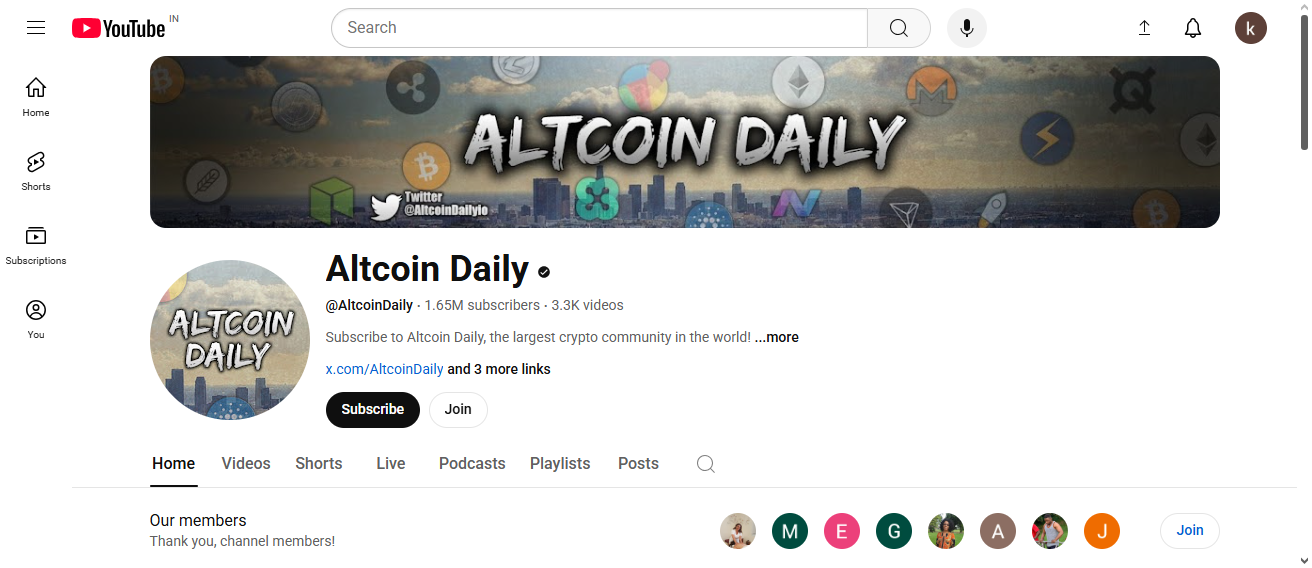Open the notifications bell
1312x568 pixels.
pos(1193,28)
